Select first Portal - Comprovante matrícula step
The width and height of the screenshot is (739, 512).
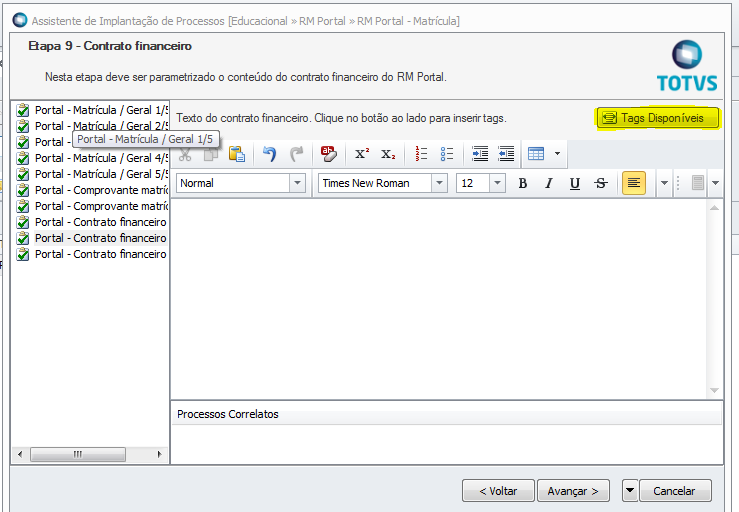click(101, 190)
